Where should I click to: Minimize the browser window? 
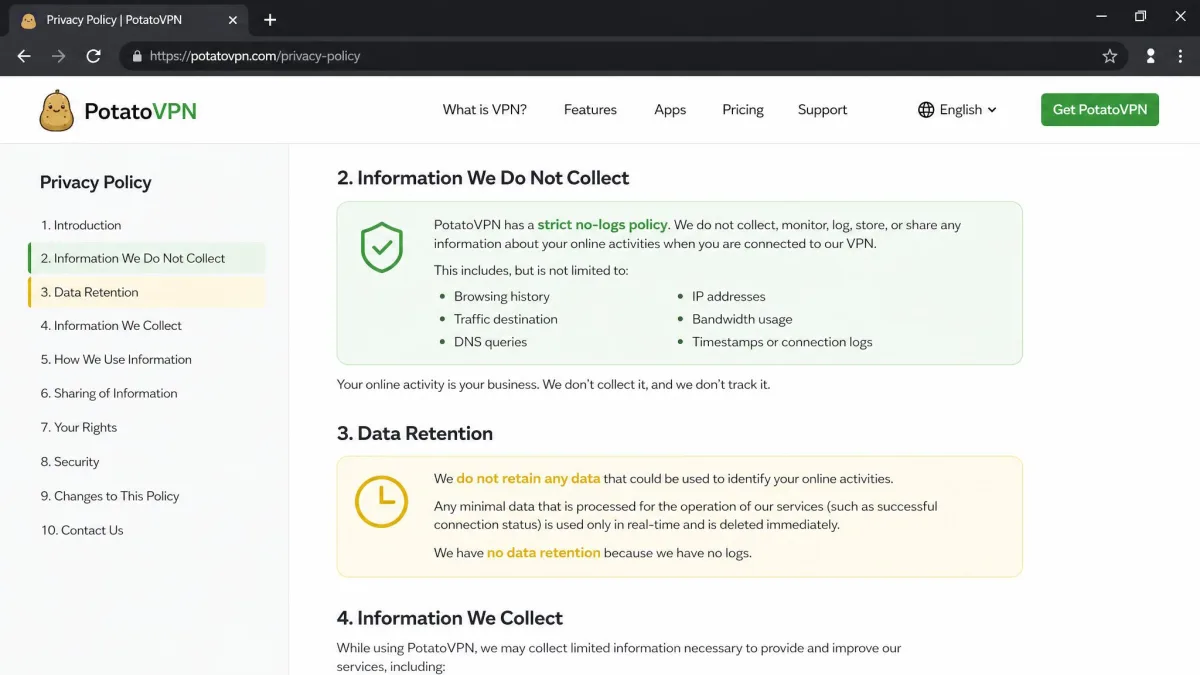click(1101, 16)
